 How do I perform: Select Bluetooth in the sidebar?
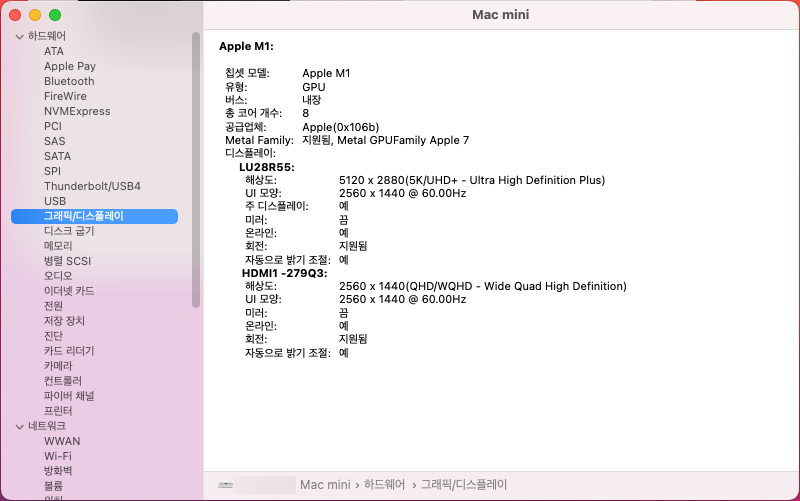[69, 81]
